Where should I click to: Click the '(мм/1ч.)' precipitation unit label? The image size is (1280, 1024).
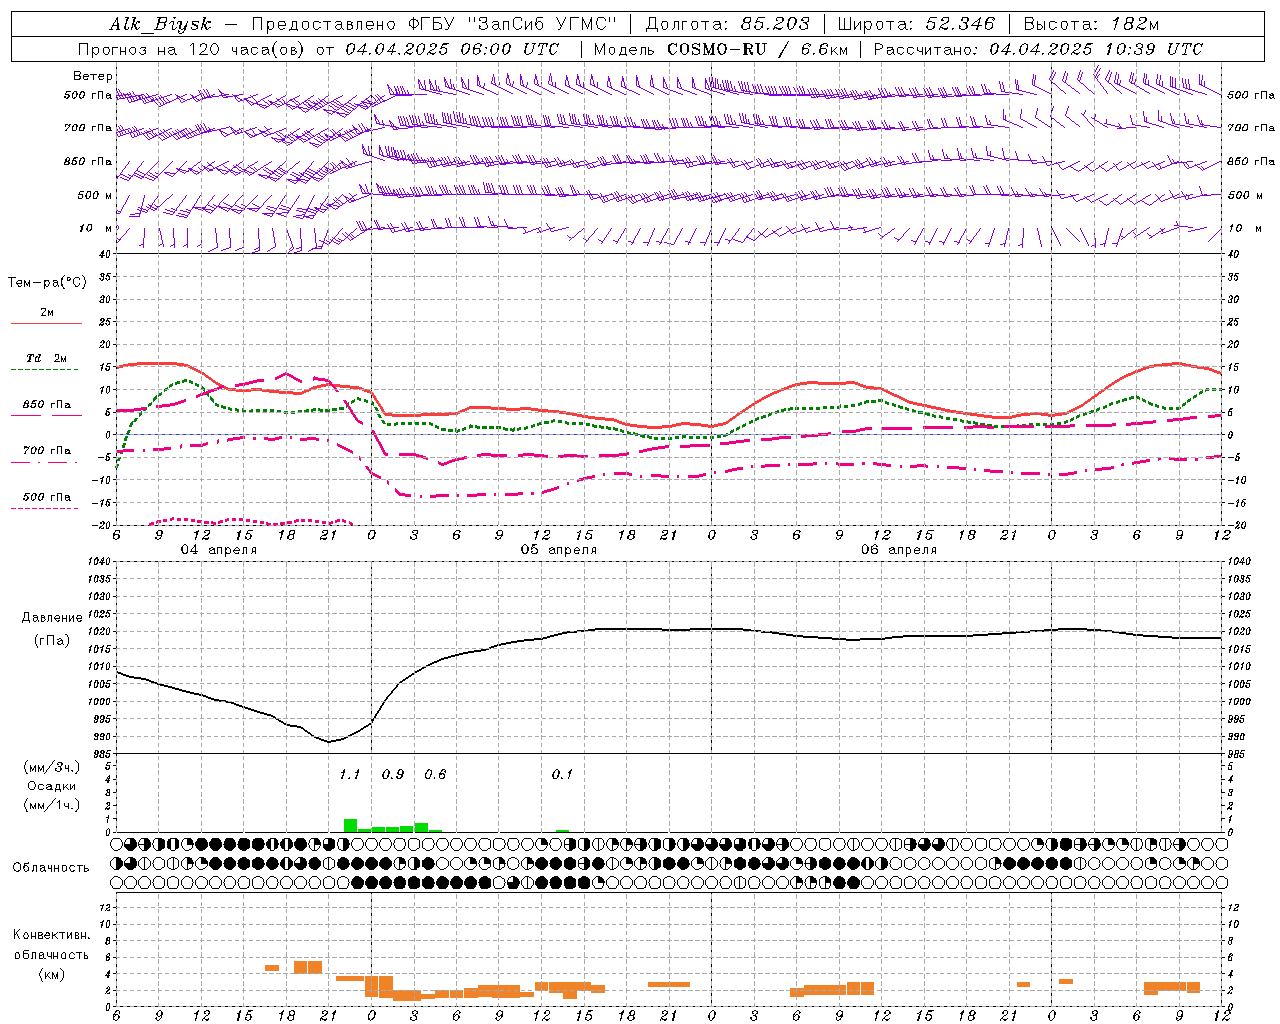[52, 805]
